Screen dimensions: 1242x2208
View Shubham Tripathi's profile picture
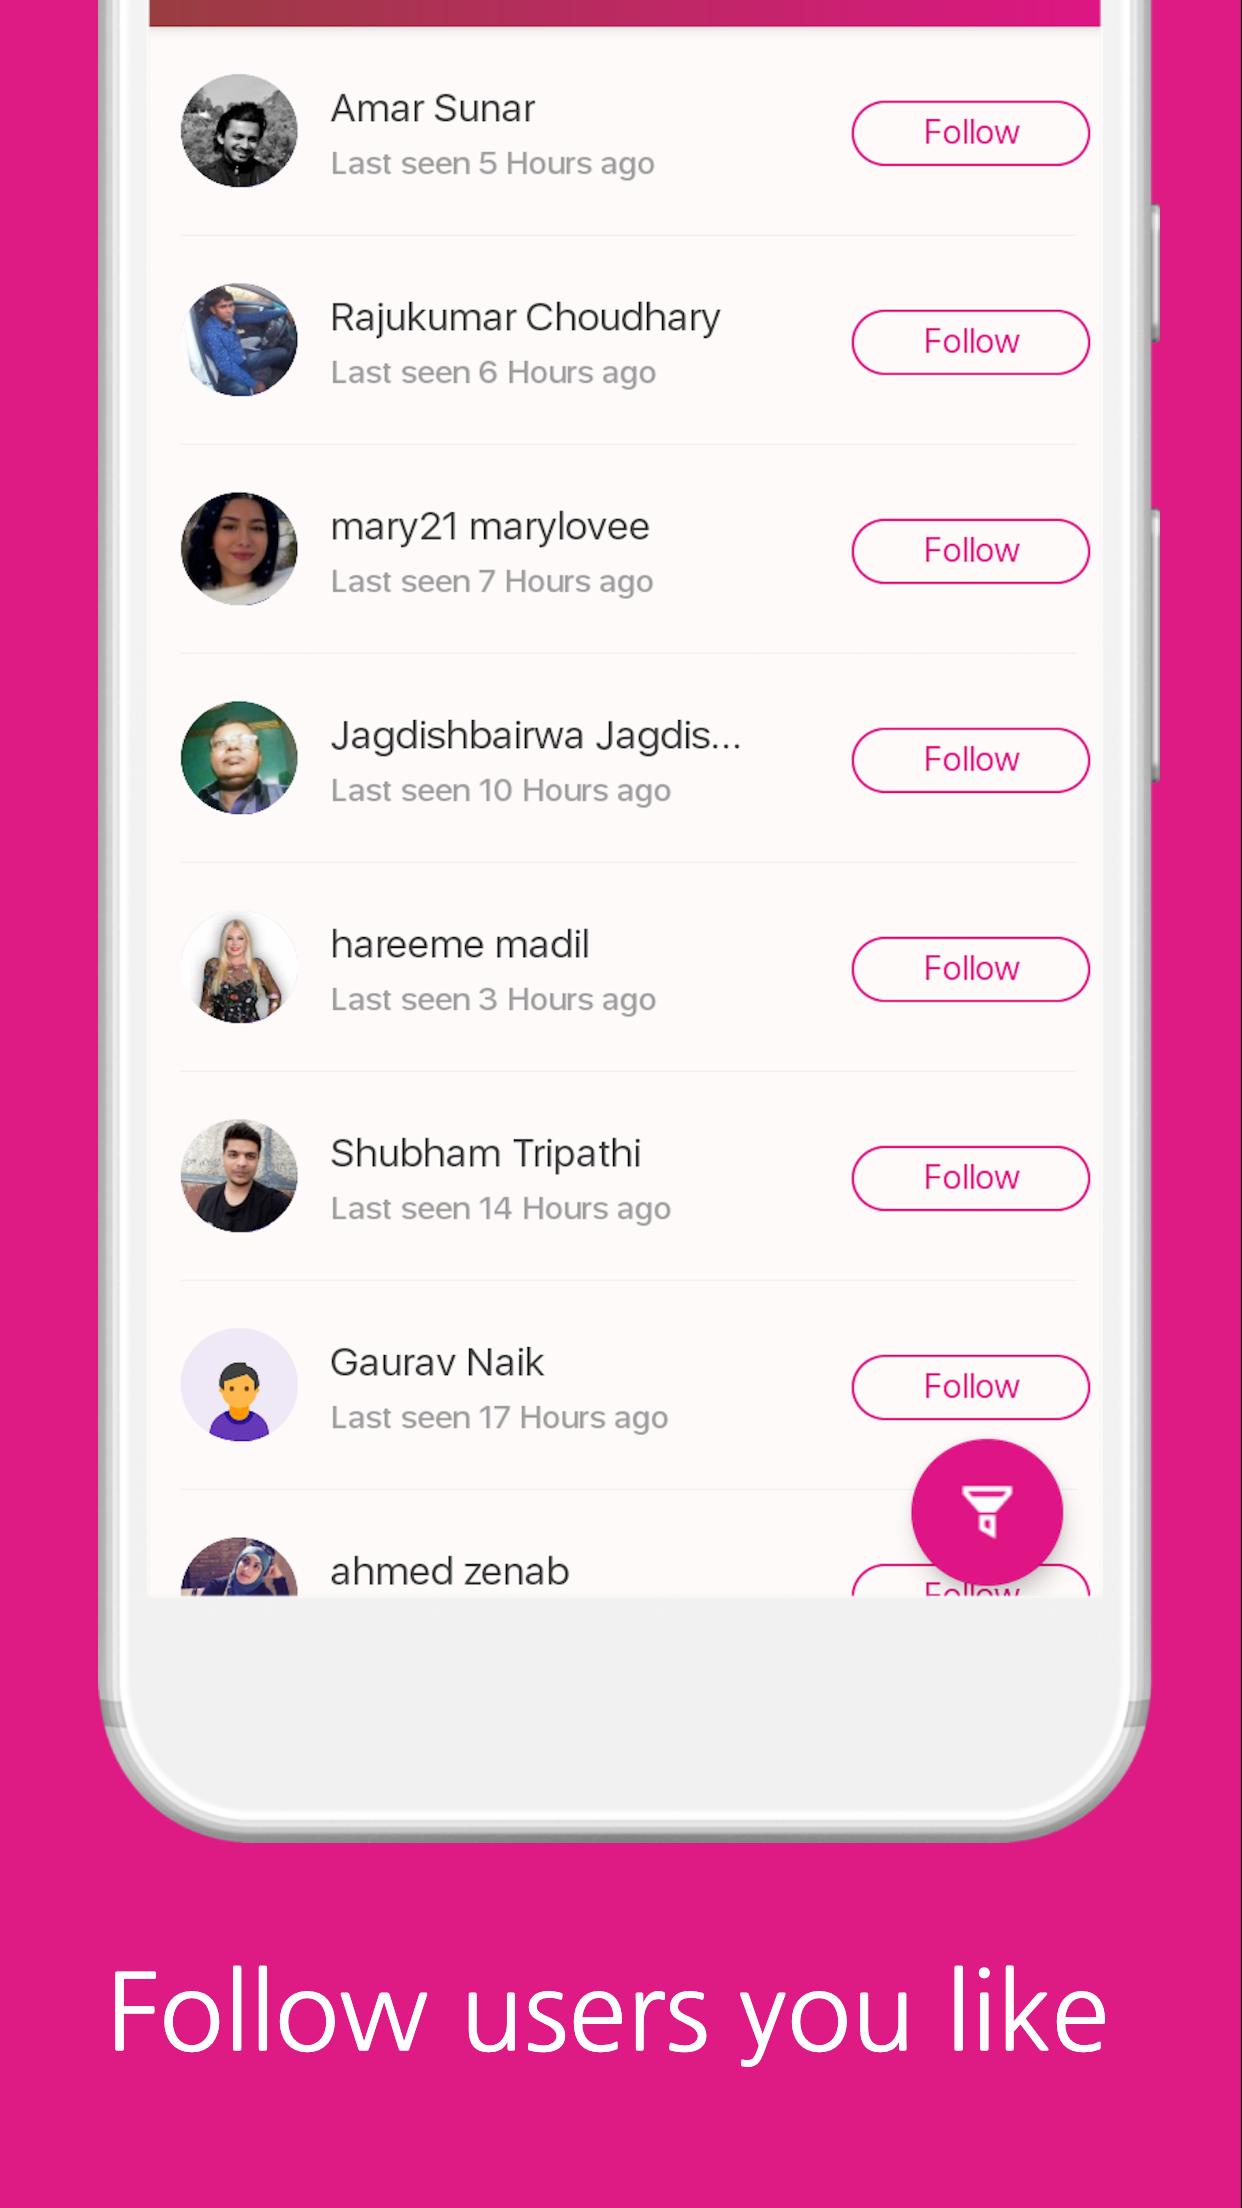pyautogui.click(x=239, y=1176)
